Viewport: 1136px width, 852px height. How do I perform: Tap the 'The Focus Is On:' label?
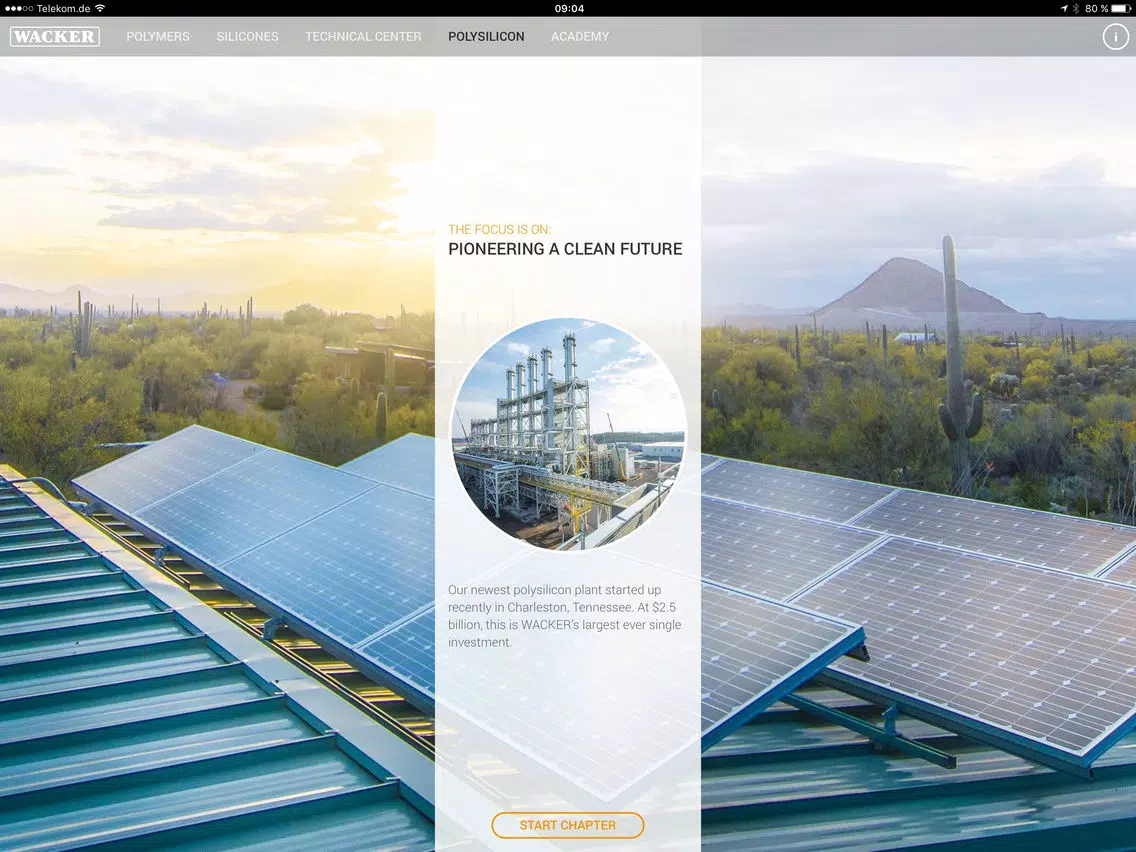(499, 230)
